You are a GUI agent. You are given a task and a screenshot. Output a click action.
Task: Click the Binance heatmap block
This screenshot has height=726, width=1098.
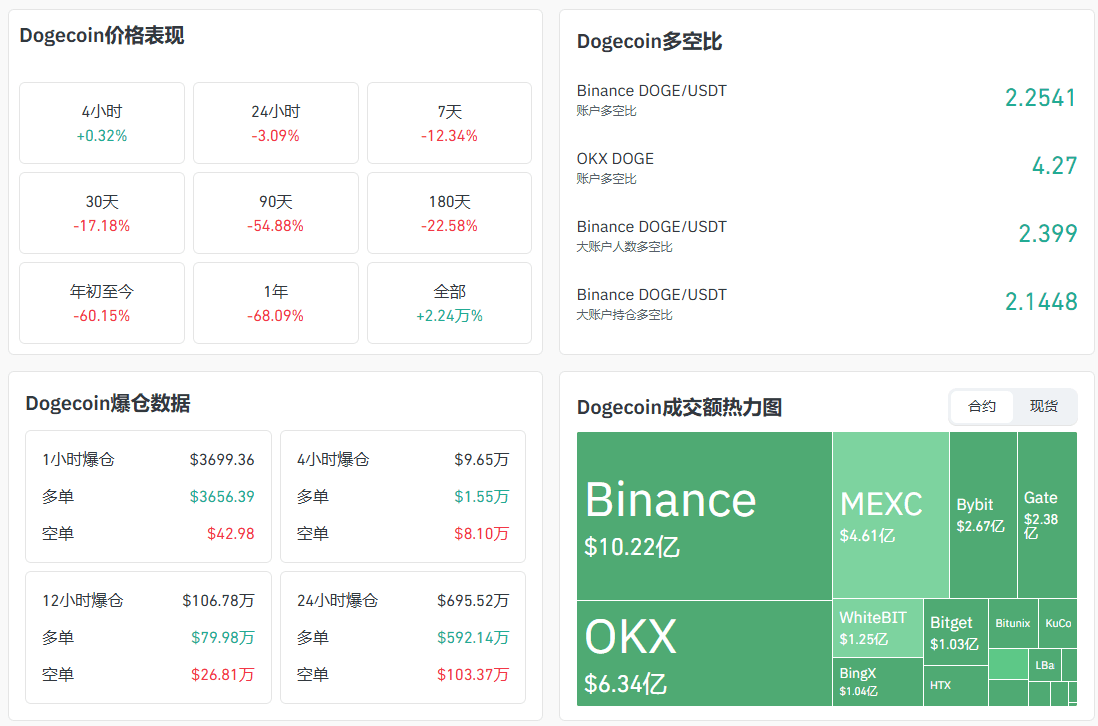704,516
